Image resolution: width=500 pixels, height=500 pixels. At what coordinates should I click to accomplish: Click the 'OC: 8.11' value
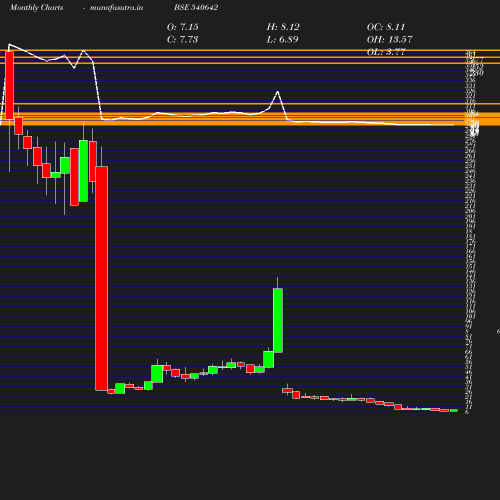pyautogui.click(x=386, y=27)
